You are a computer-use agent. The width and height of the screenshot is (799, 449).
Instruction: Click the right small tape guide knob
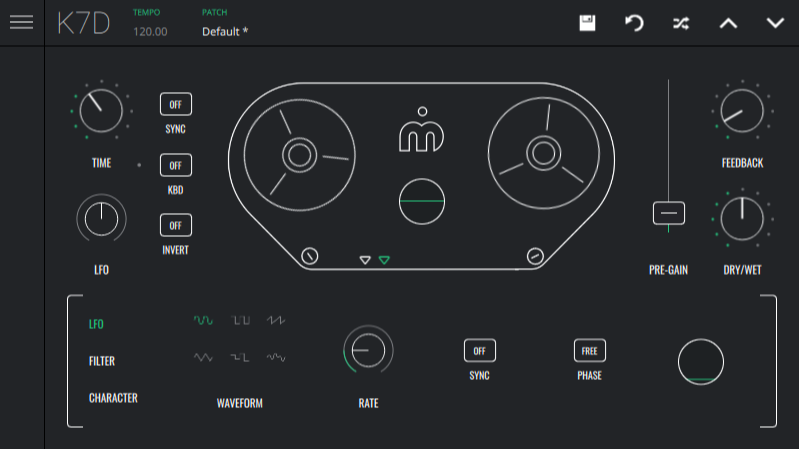coord(535,256)
